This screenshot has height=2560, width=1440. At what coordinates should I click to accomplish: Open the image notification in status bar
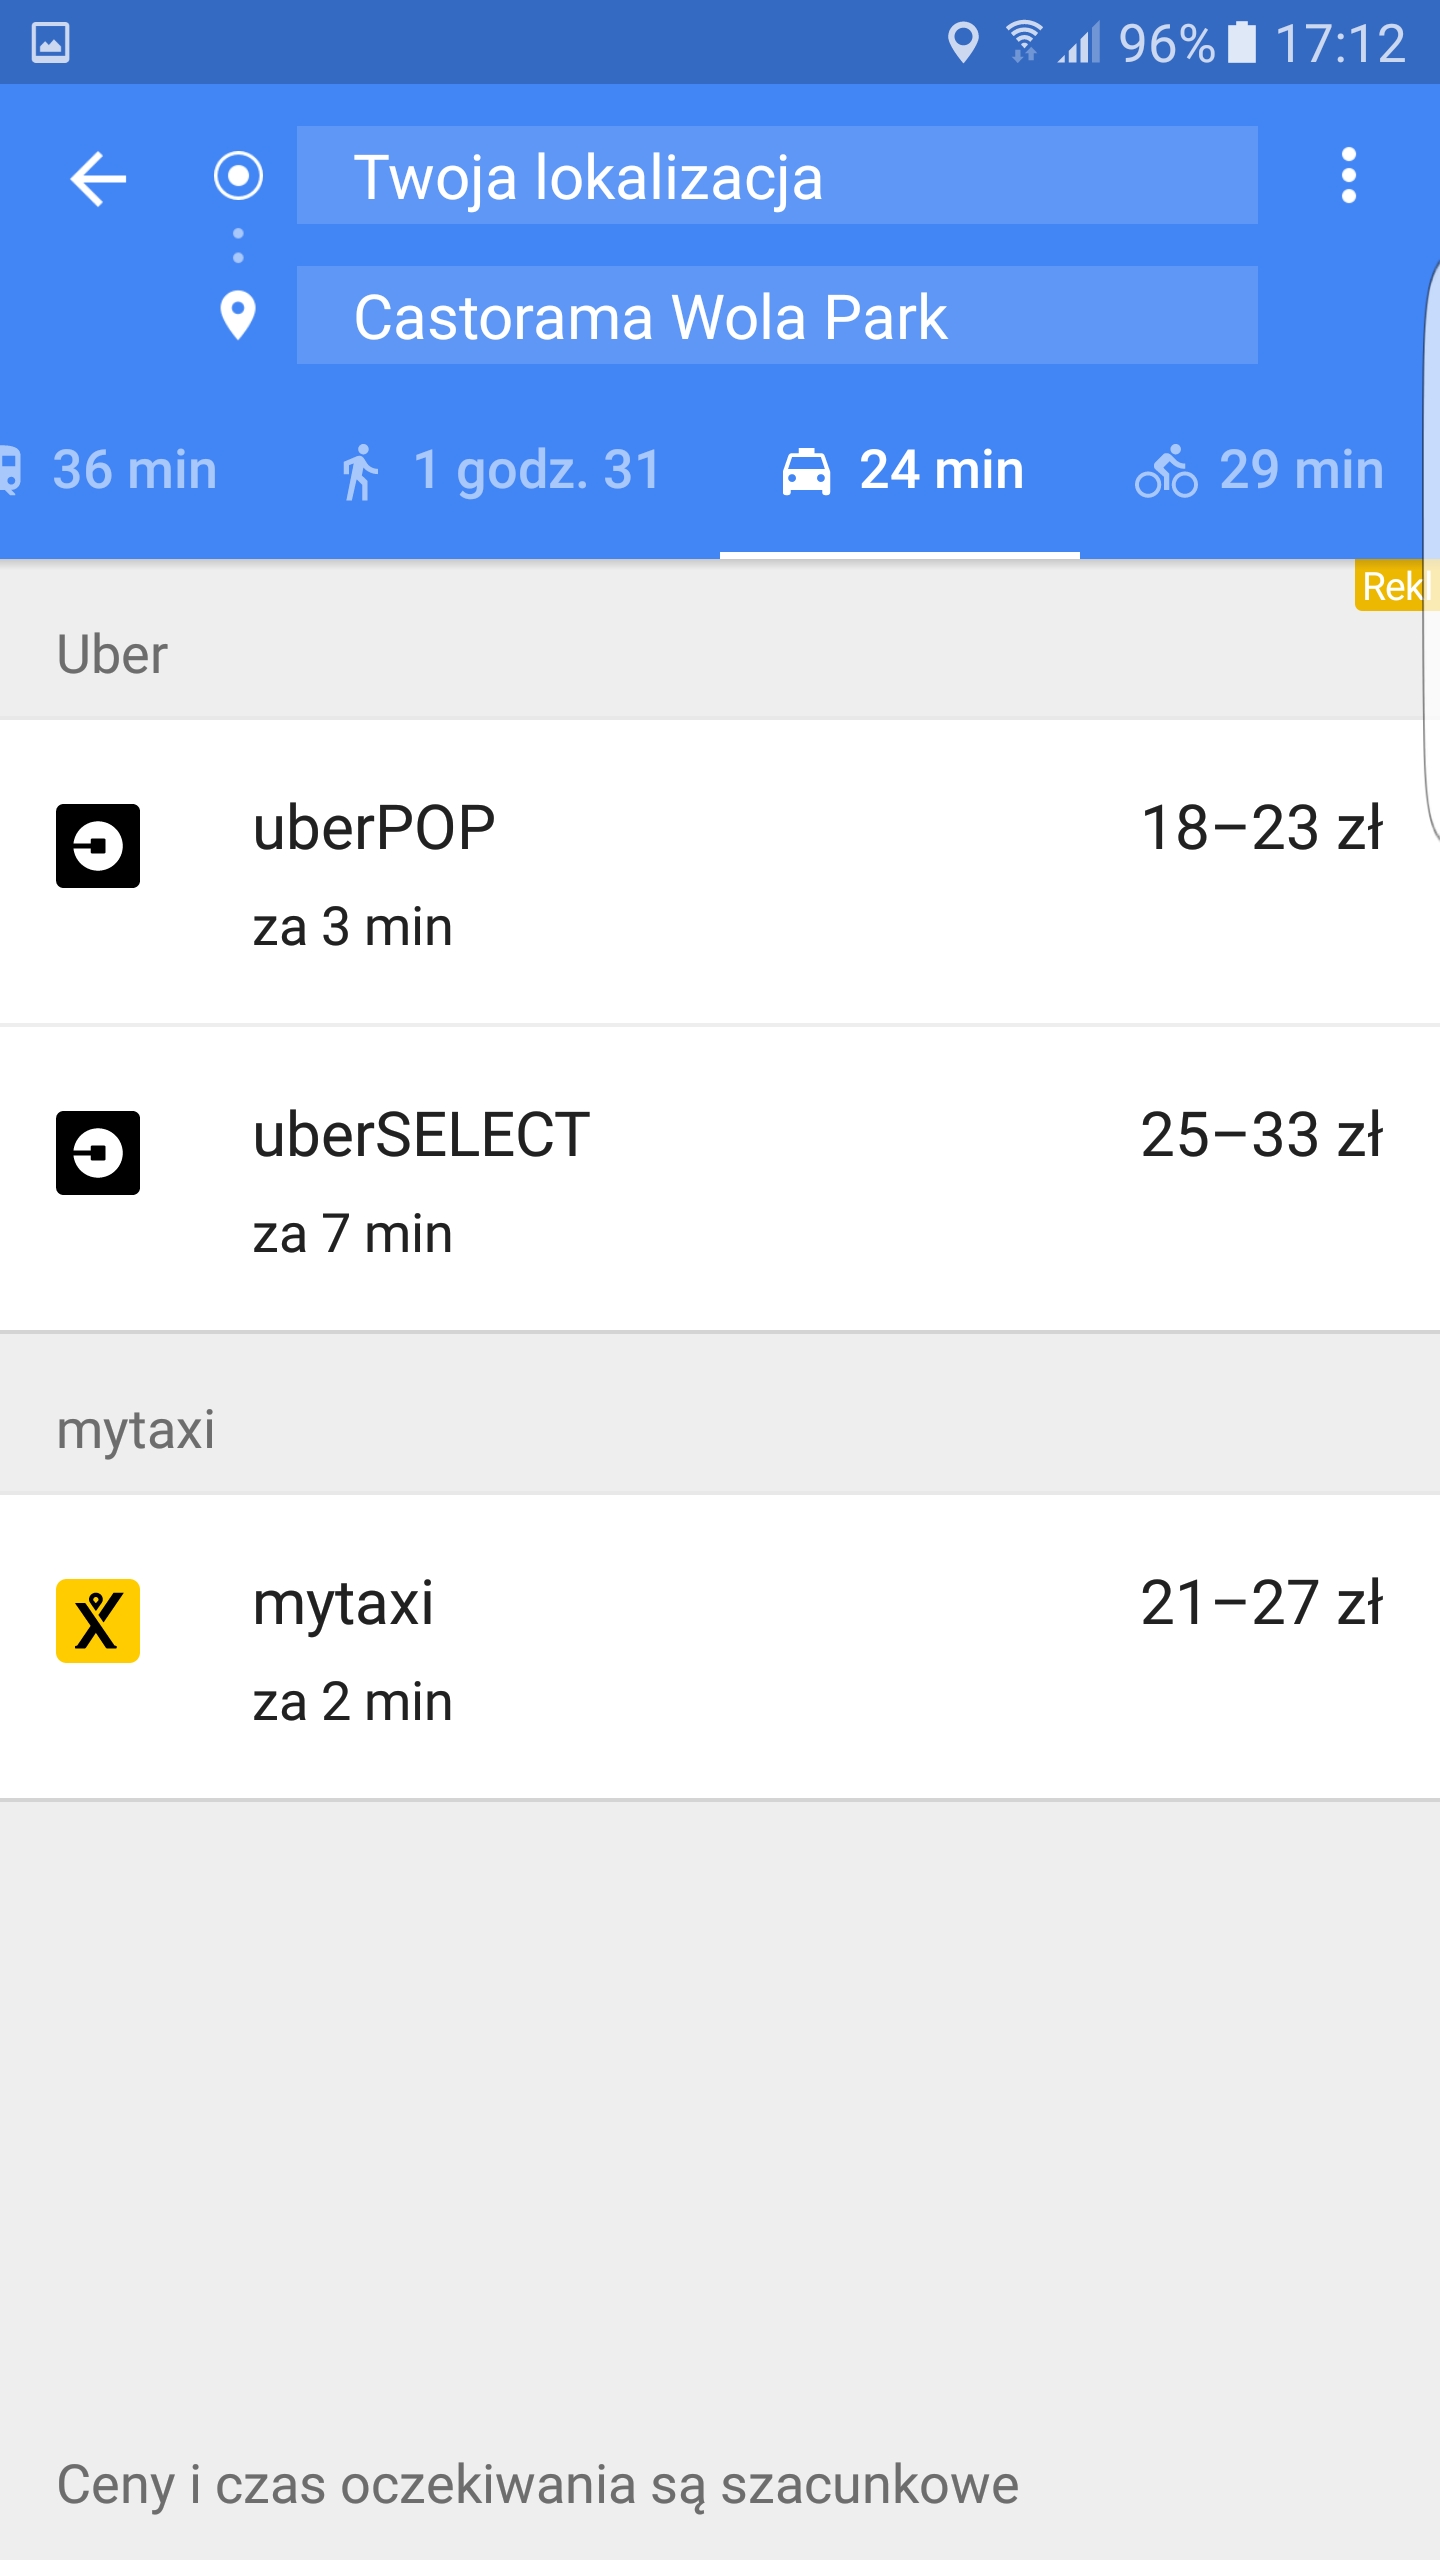click(50, 42)
